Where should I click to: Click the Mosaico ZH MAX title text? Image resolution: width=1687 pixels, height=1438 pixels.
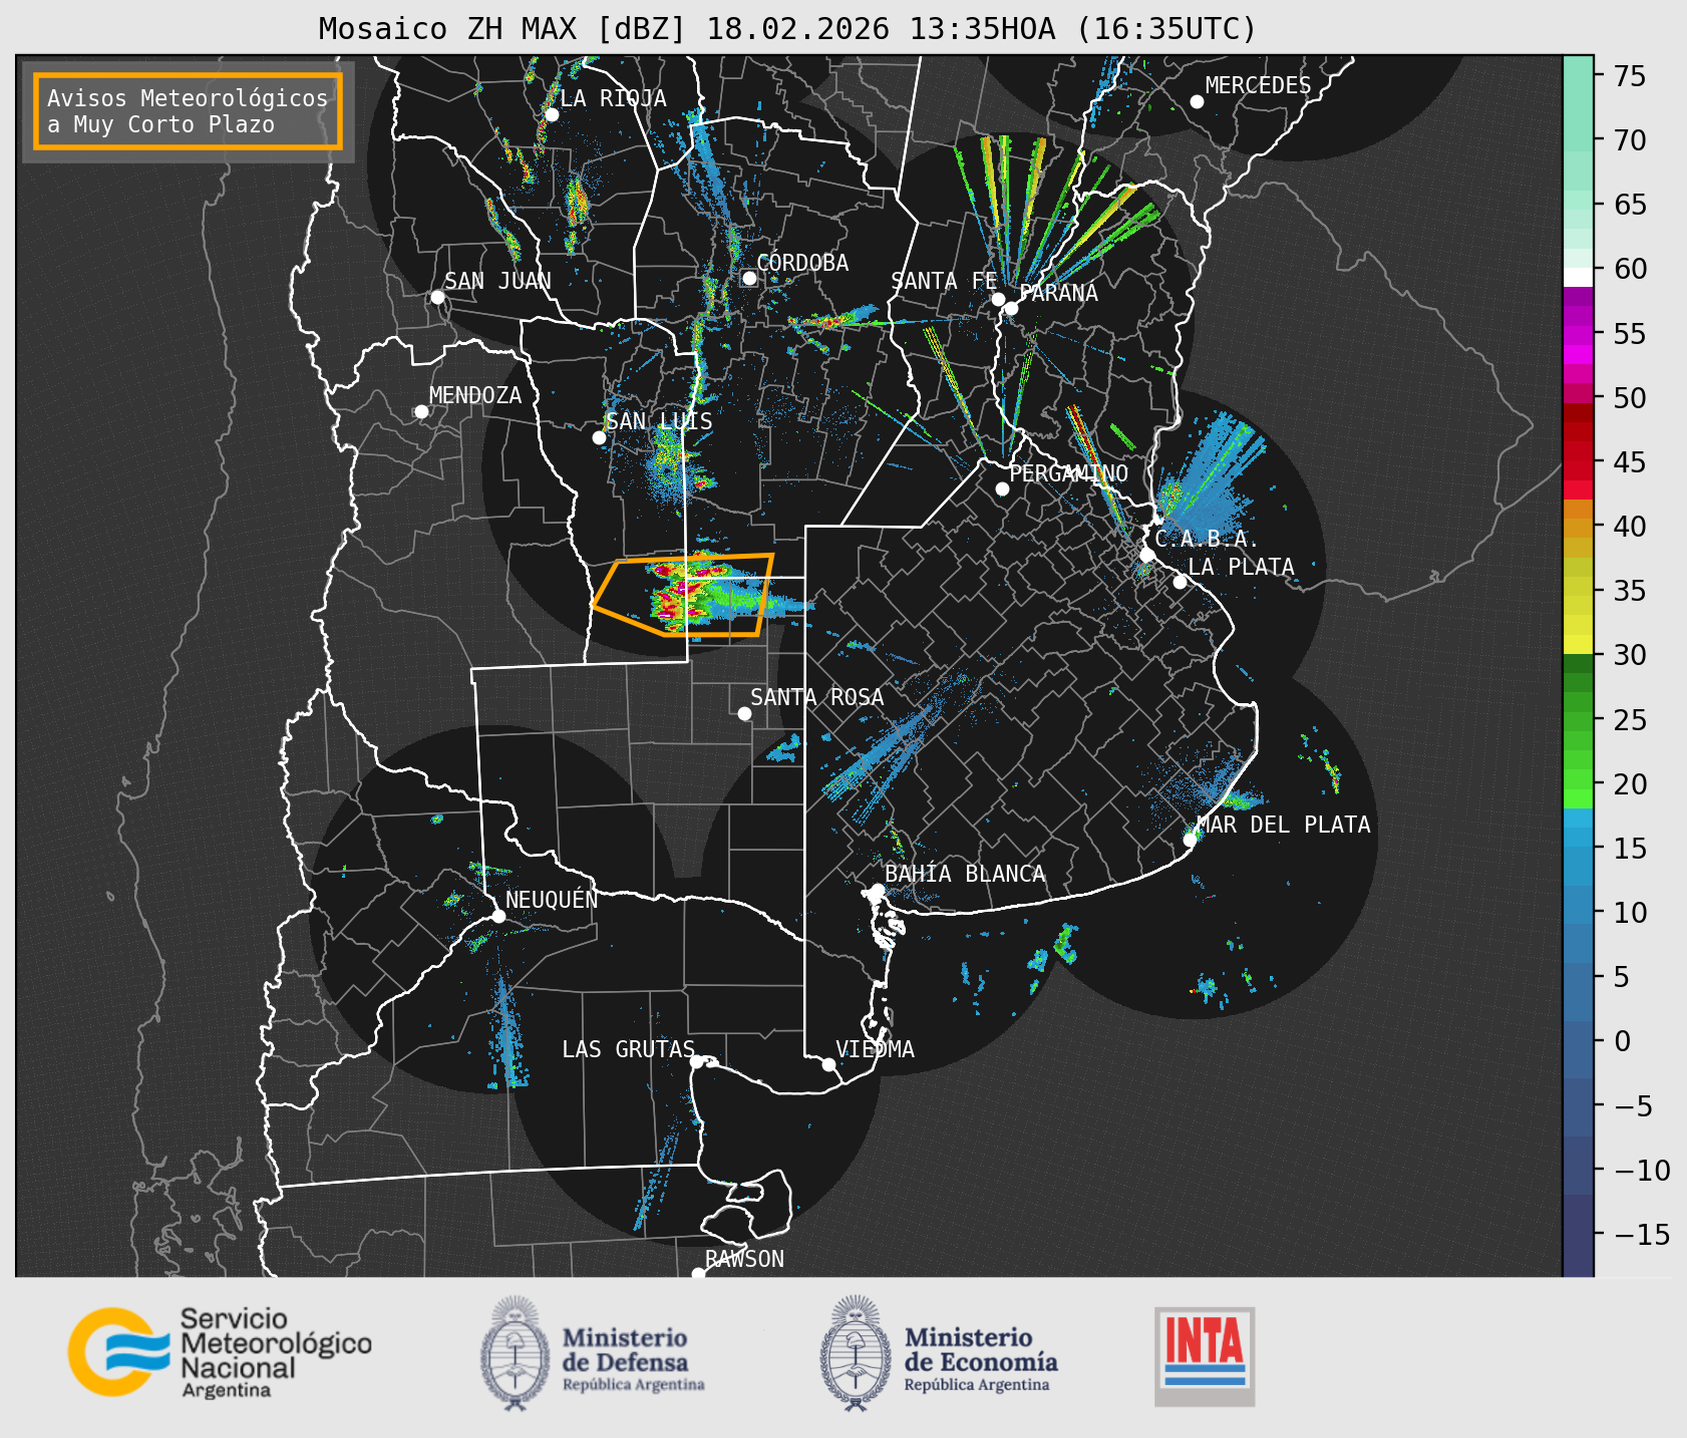(787, 29)
